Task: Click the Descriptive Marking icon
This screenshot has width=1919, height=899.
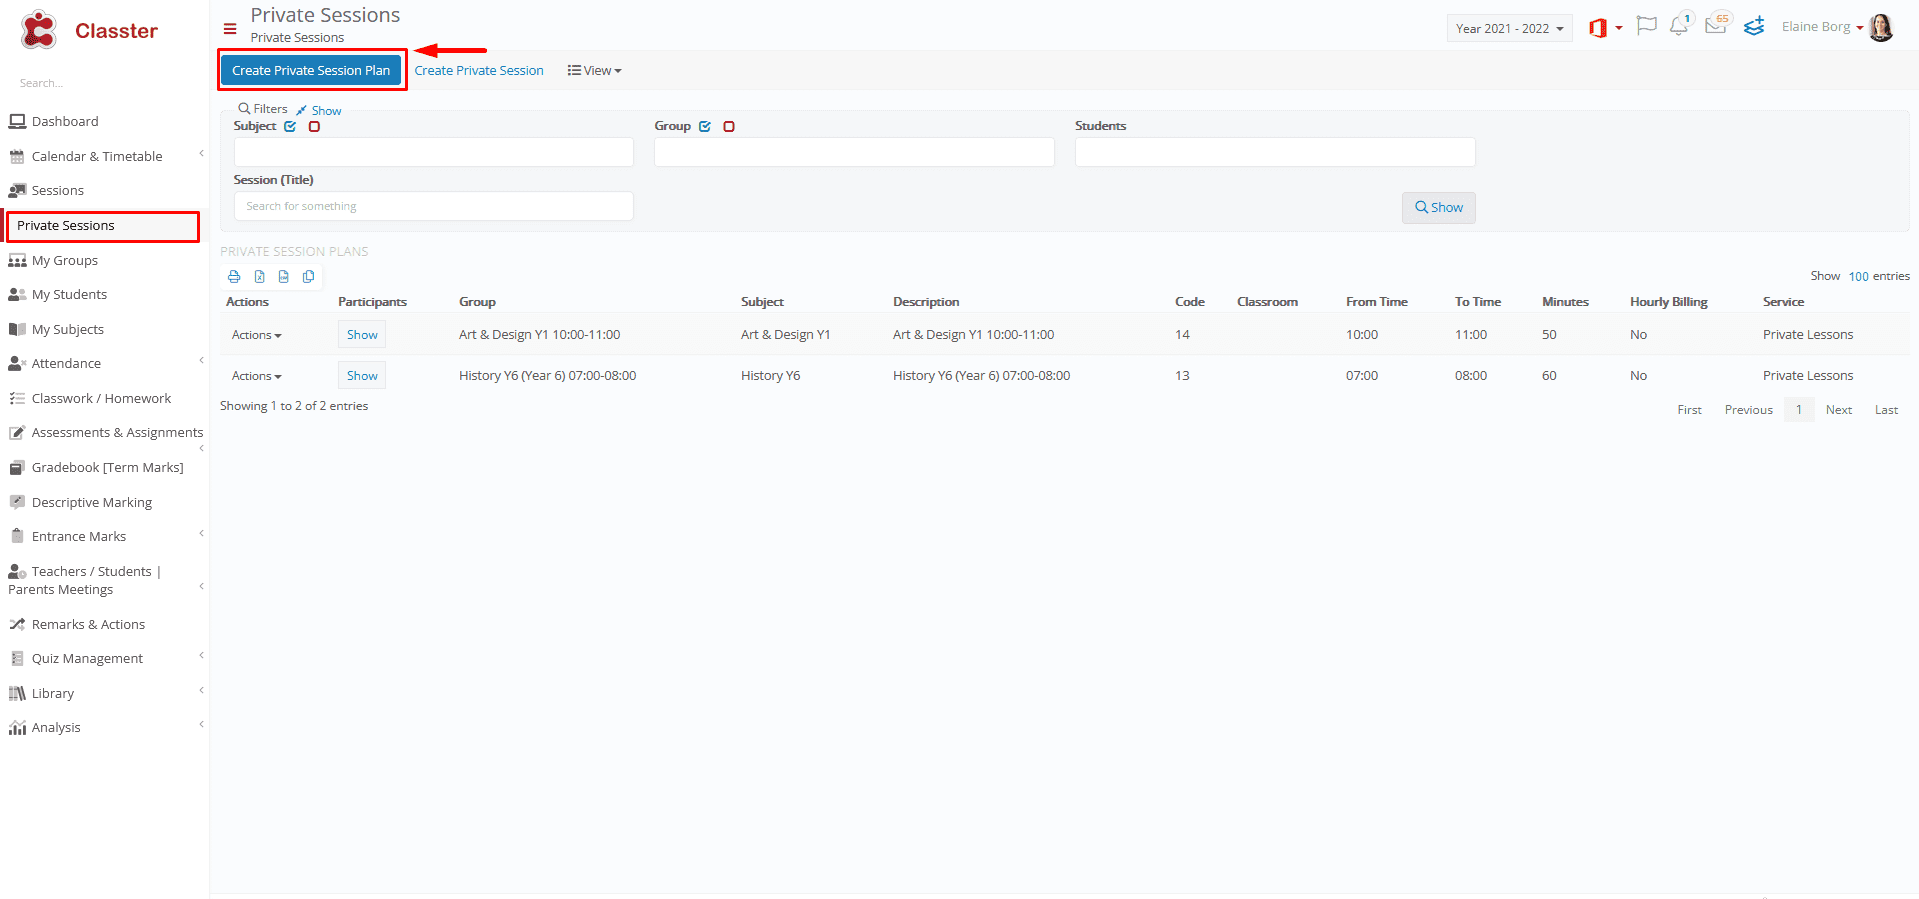Action: [17, 502]
